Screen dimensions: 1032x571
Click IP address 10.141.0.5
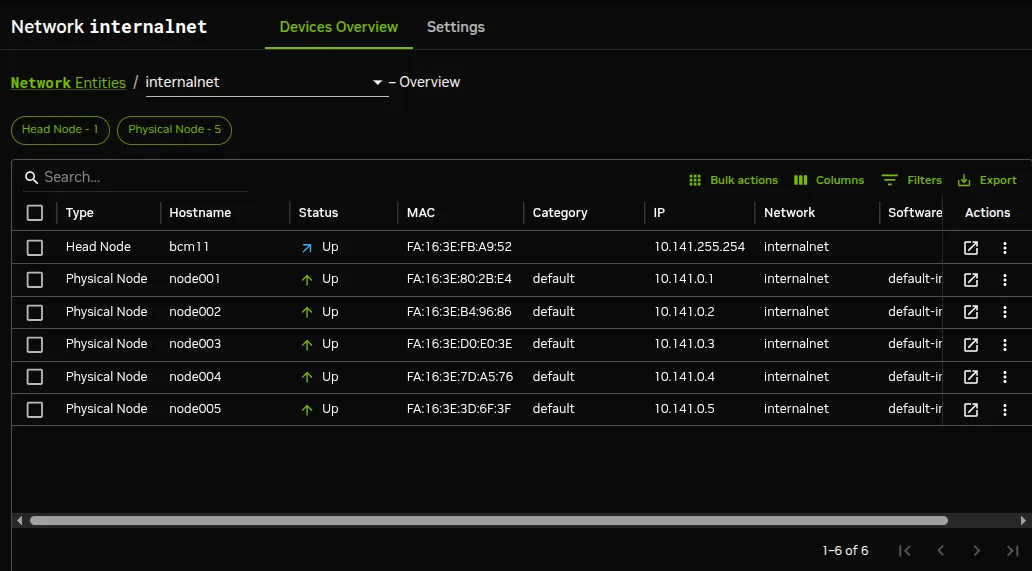684,409
